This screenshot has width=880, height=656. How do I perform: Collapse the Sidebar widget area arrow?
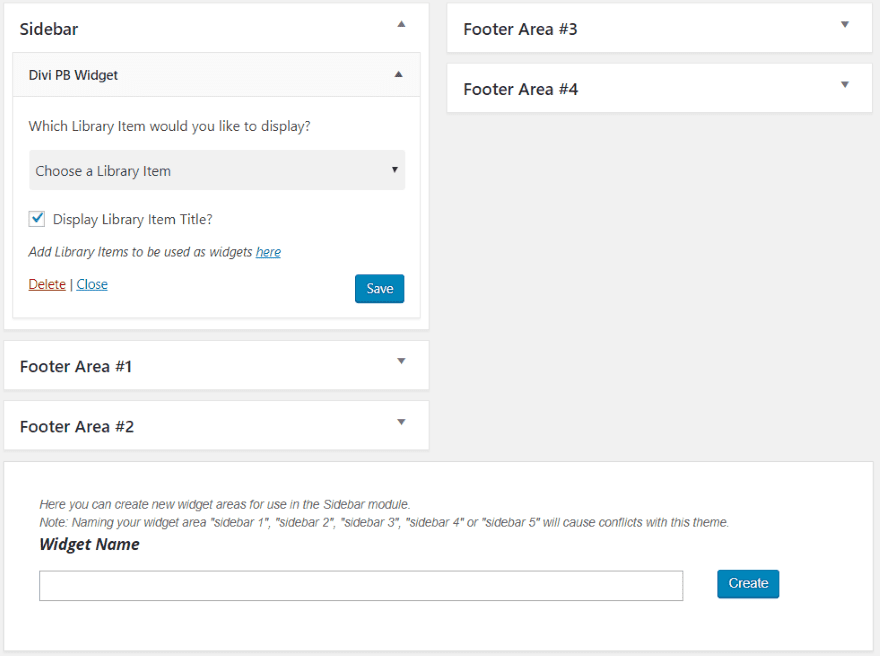[x=401, y=23]
